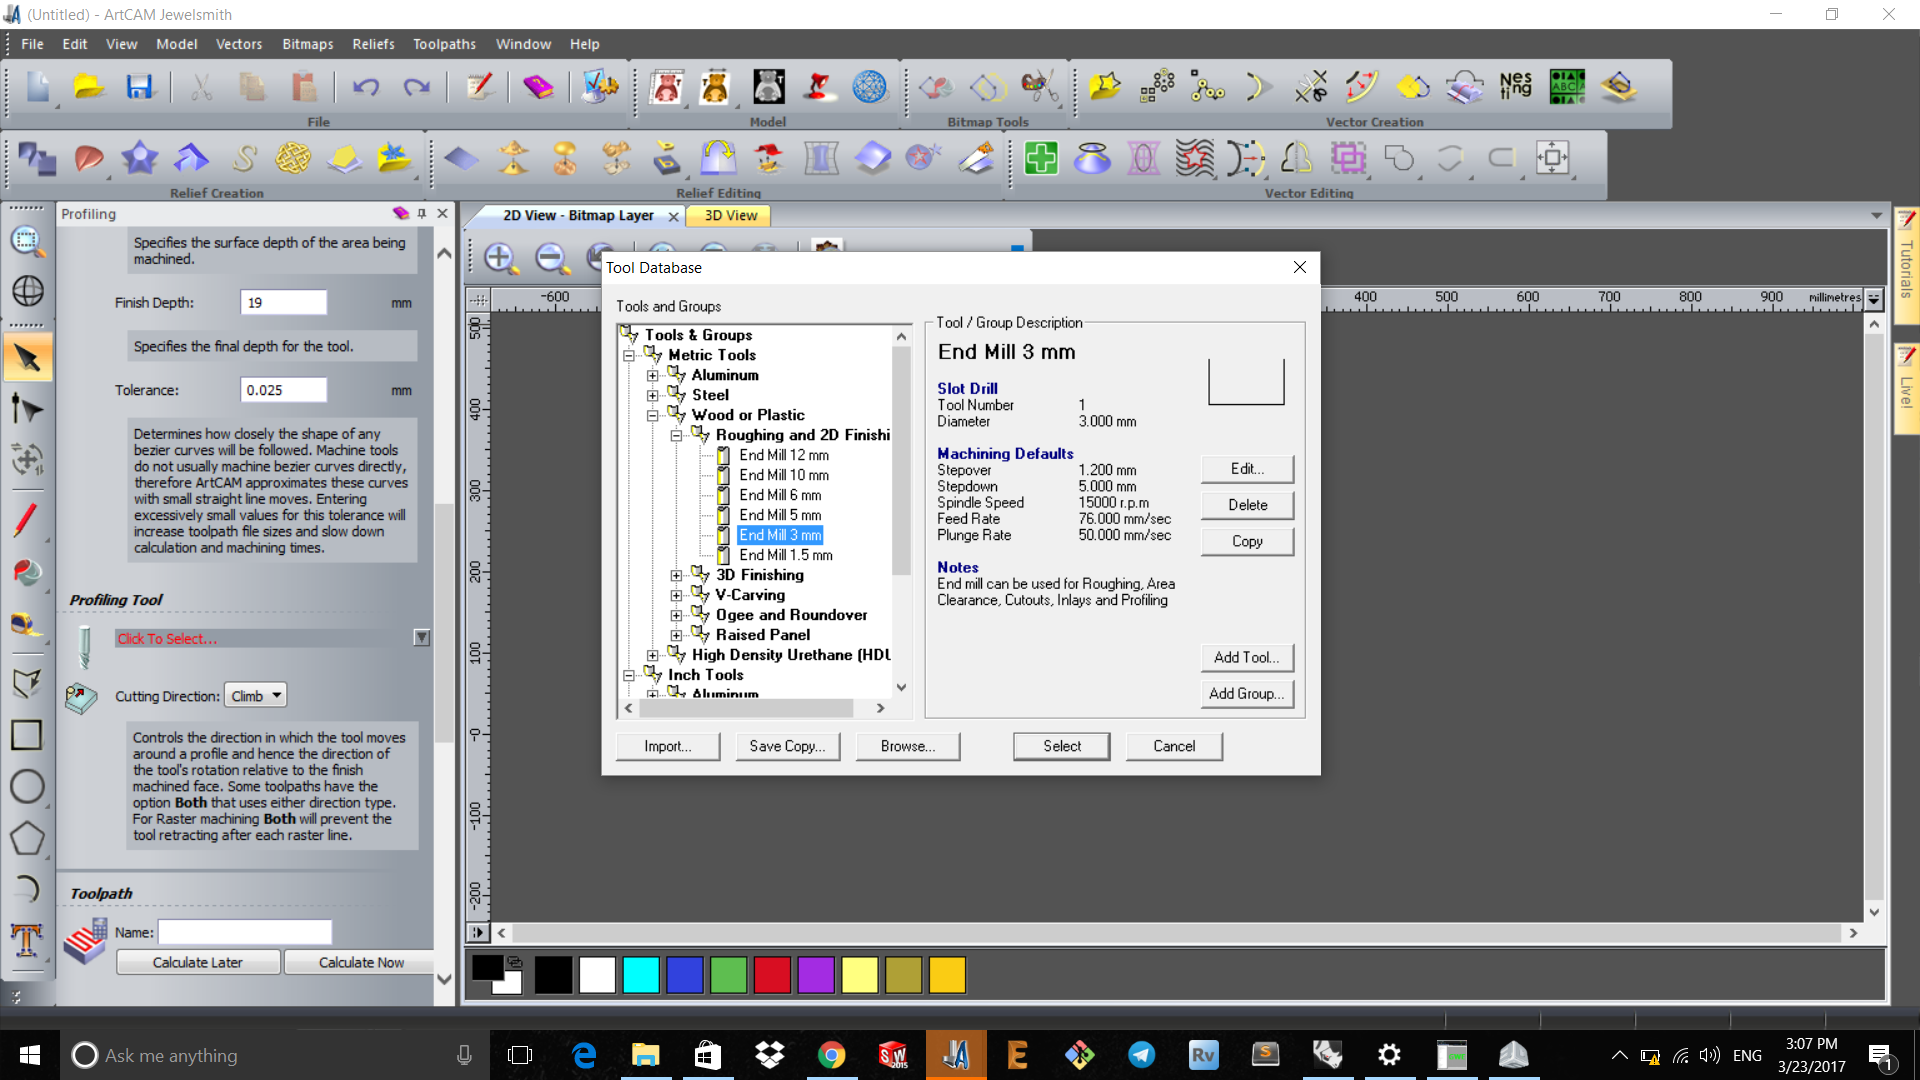The width and height of the screenshot is (1920, 1080).
Task: Open a file with the yellow folder icon
Action: [89, 88]
